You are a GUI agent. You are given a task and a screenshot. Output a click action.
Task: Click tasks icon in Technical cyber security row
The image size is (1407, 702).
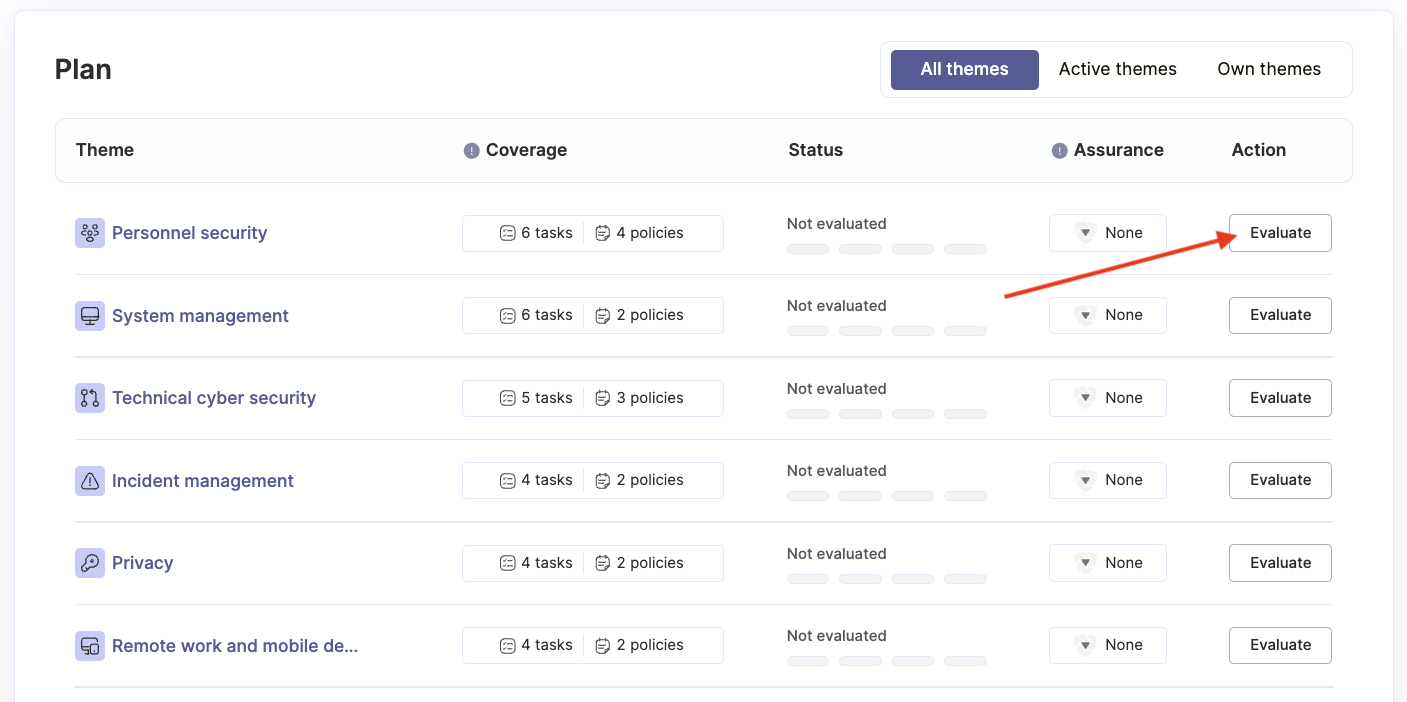click(507, 398)
